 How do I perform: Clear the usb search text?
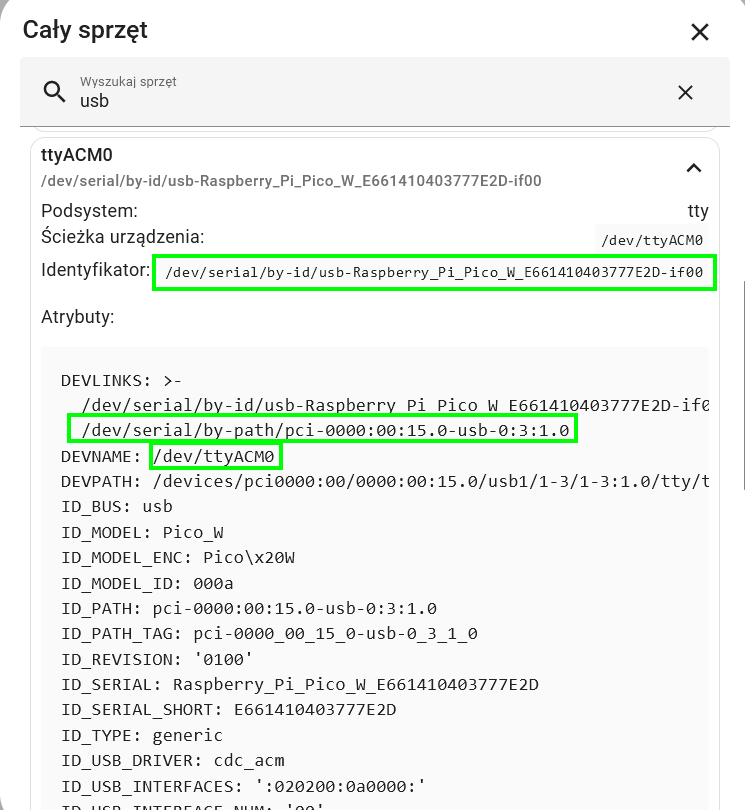[685, 92]
